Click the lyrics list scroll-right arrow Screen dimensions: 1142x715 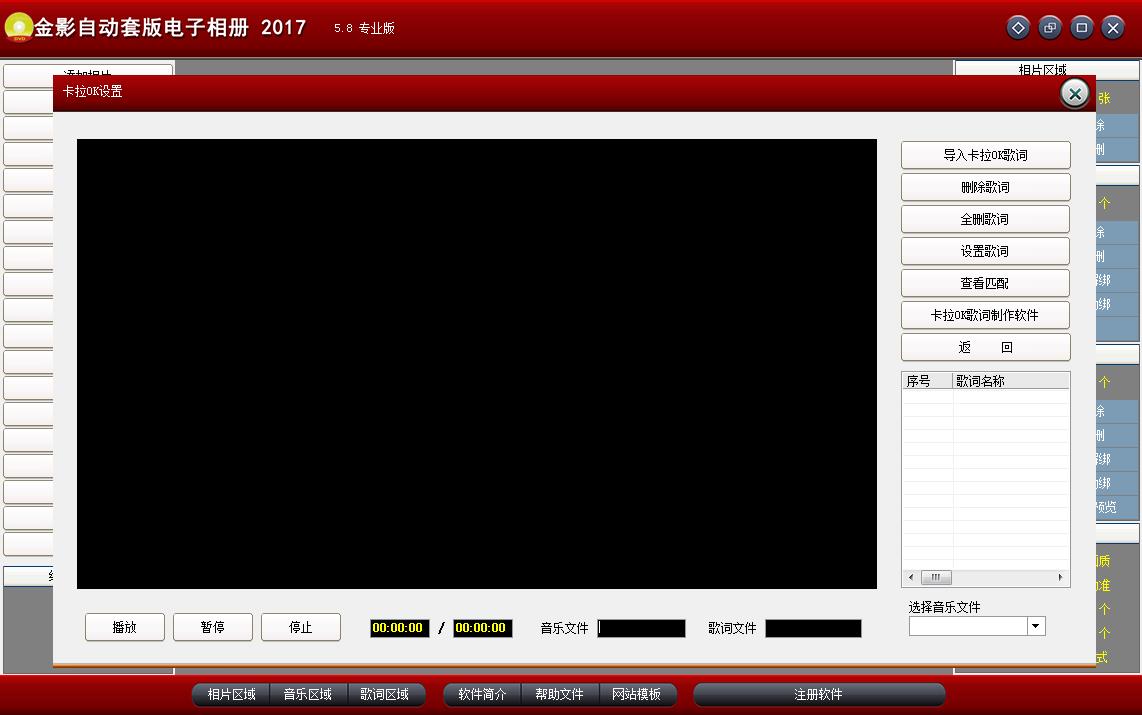point(1060,577)
